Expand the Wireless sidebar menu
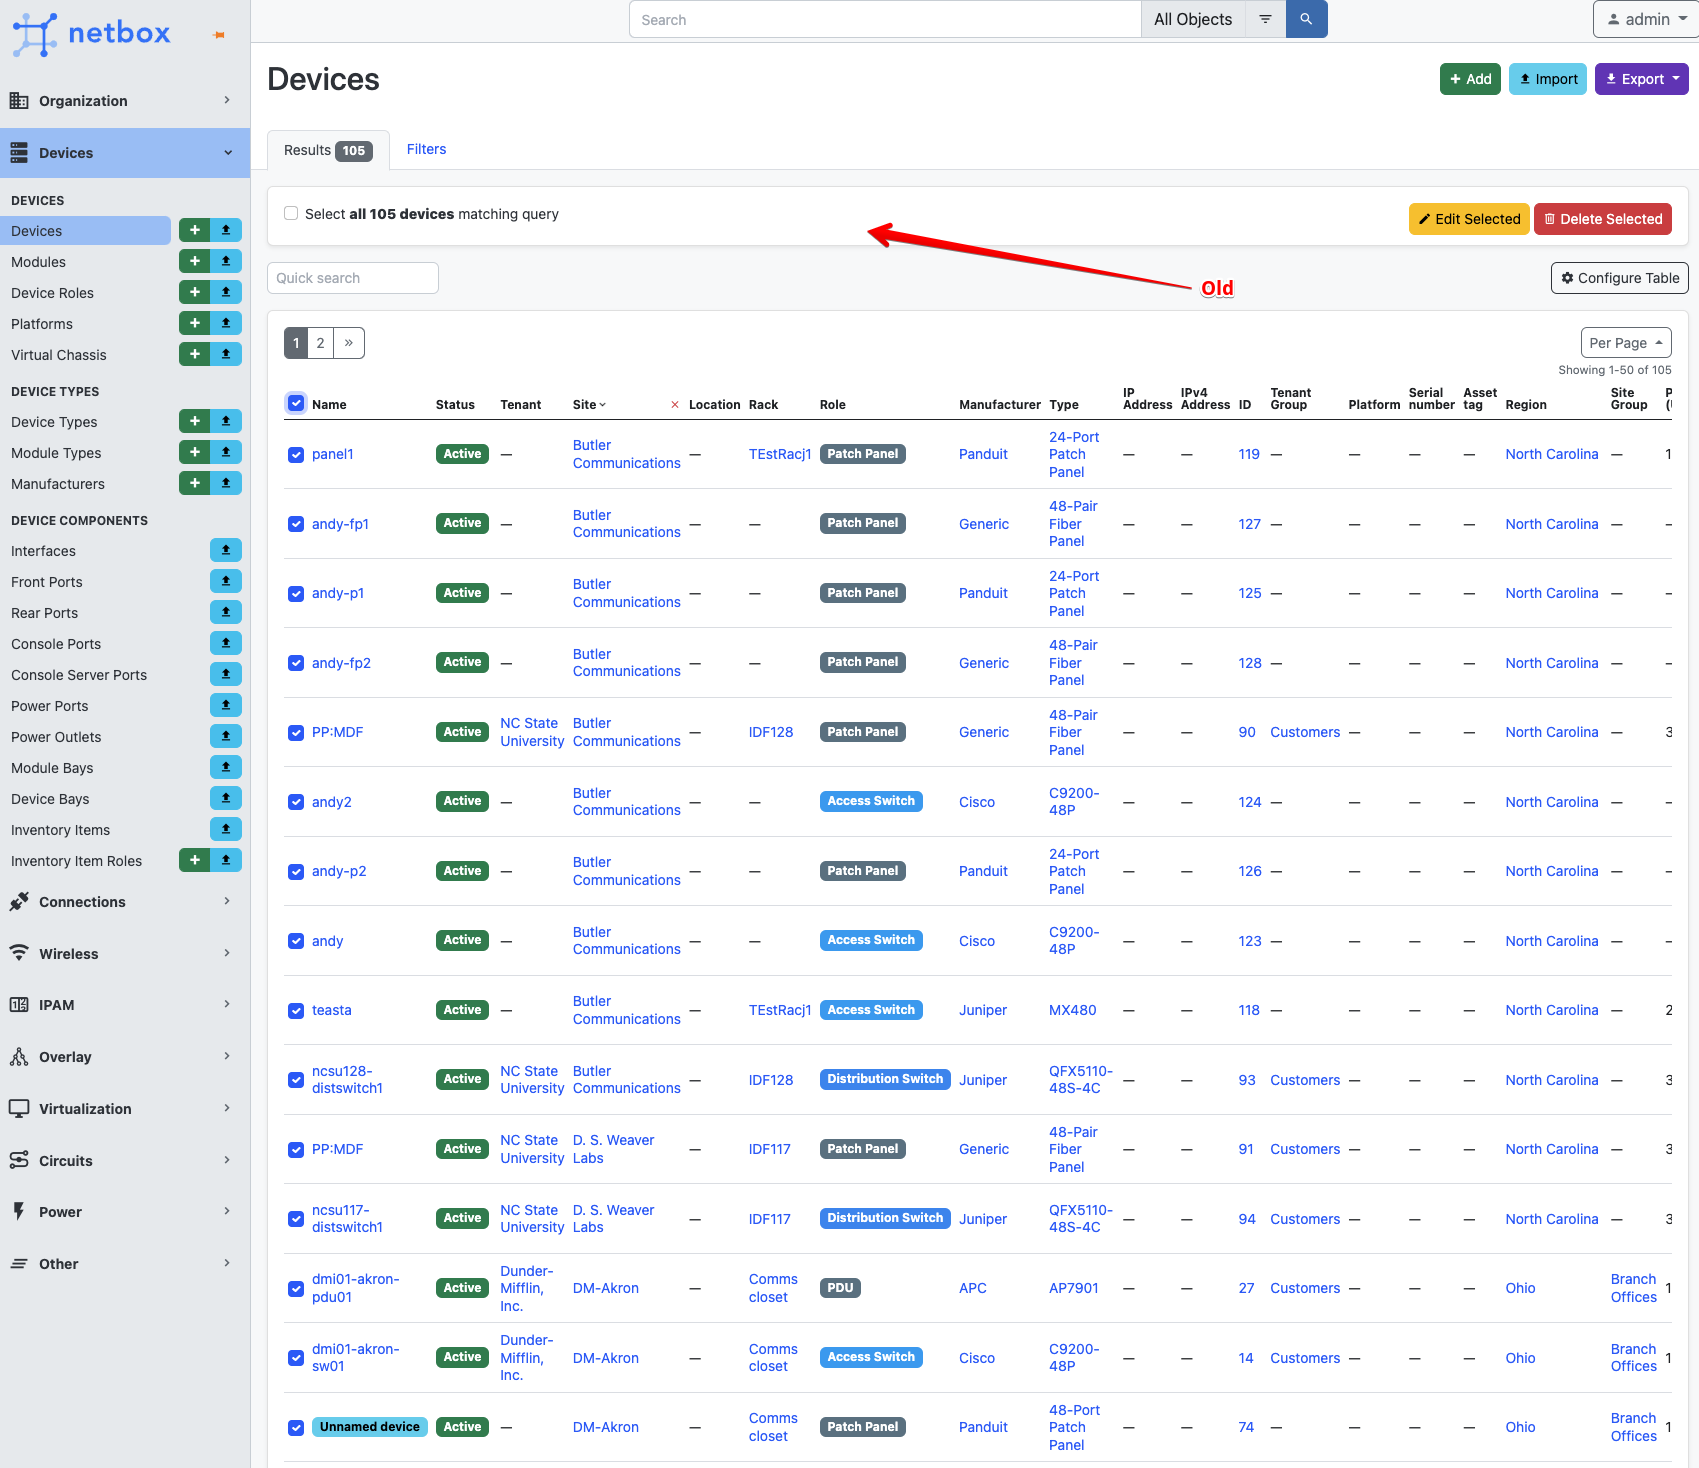The image size is (1699, 1468). [x=125, y=954]
